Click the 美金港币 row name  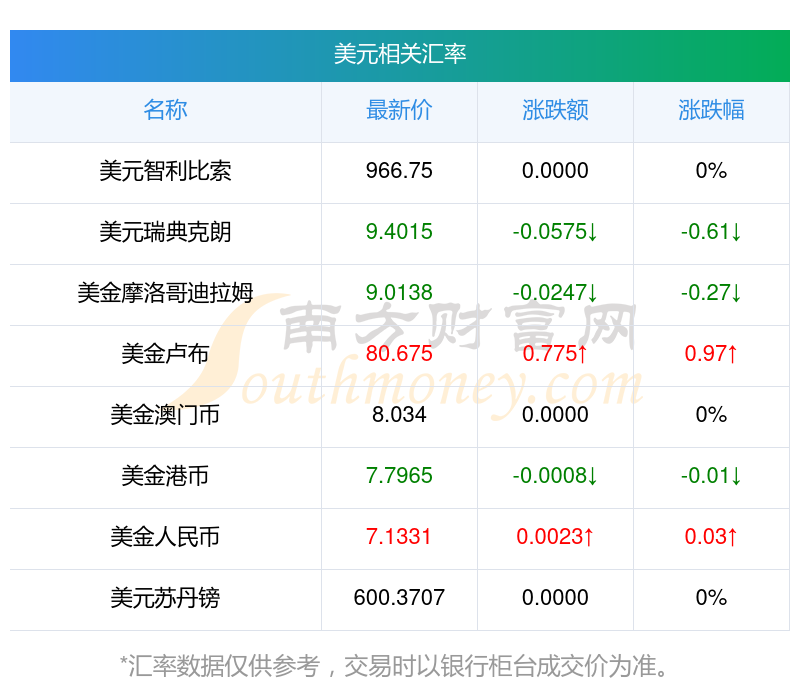165,476
